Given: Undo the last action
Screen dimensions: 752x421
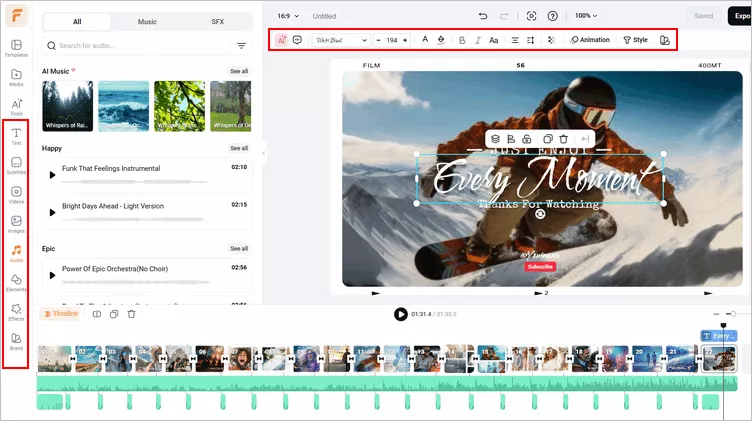Looking at the screenshot, I should click(x=483, y=16).
